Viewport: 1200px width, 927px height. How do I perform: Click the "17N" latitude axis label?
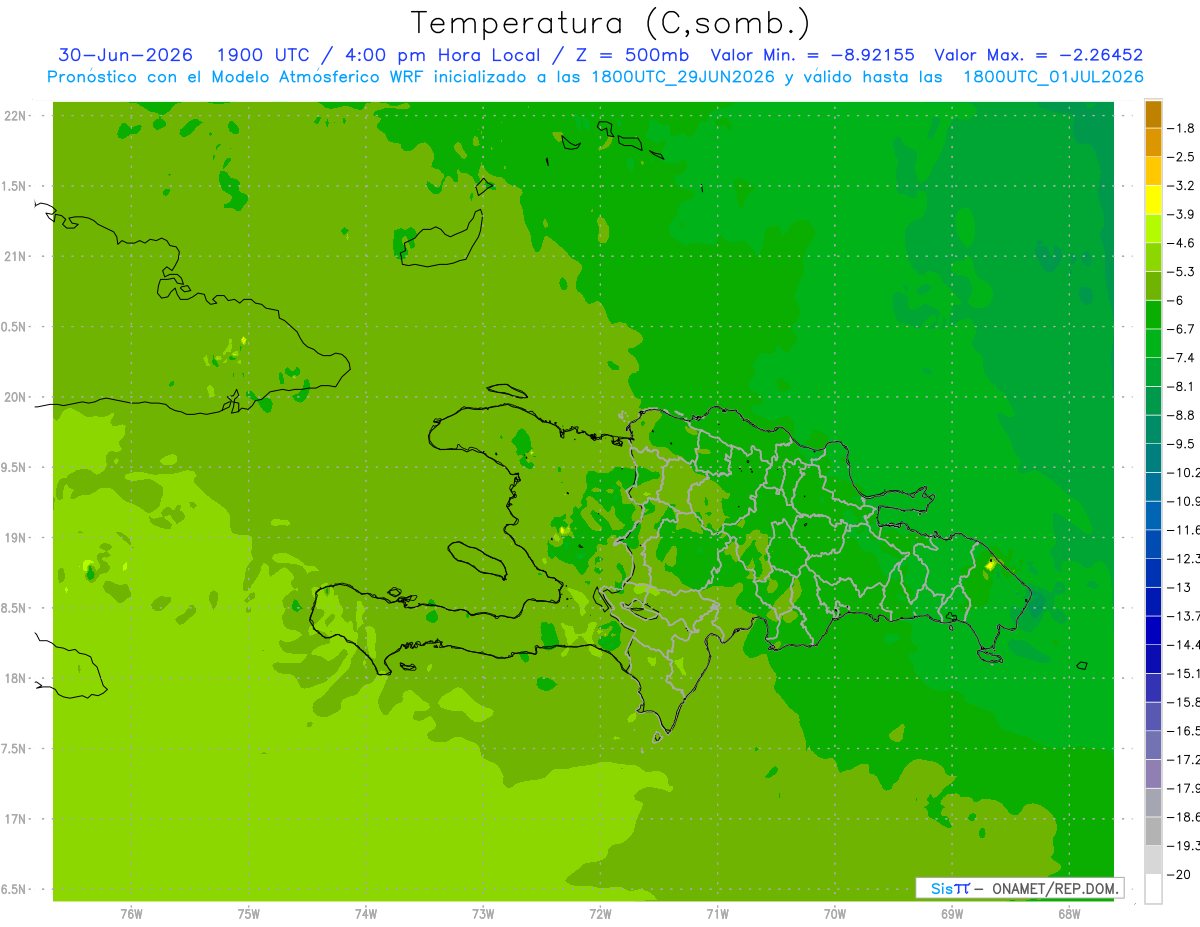point(15,819)
